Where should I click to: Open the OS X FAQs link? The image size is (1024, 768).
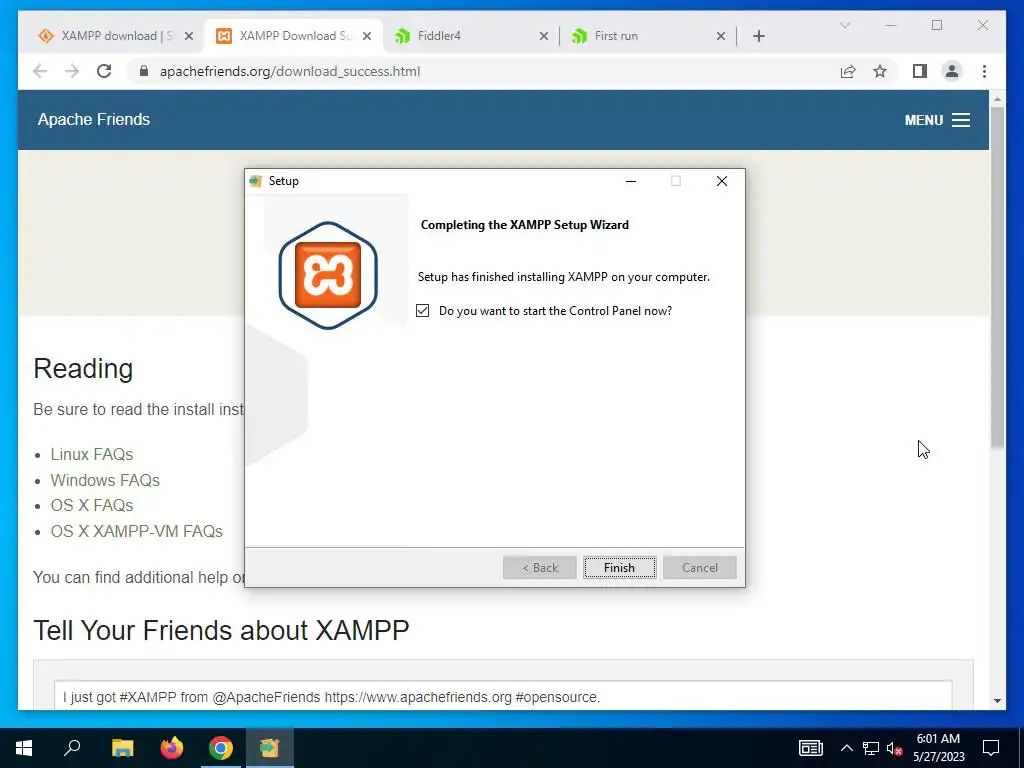(92, 505)
